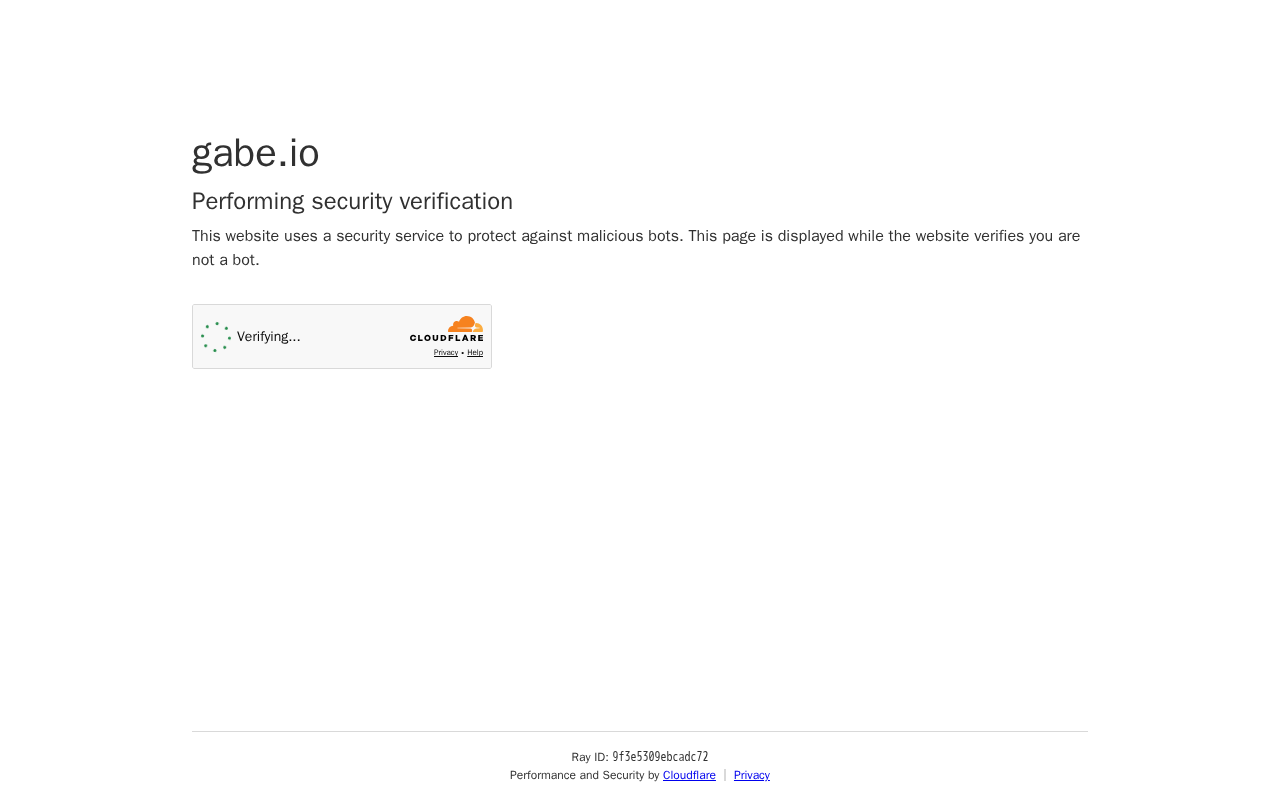The height and width of the screenshot is (800, 1280).
Task: Open the footer Privacy link
Action: point(752,775)
